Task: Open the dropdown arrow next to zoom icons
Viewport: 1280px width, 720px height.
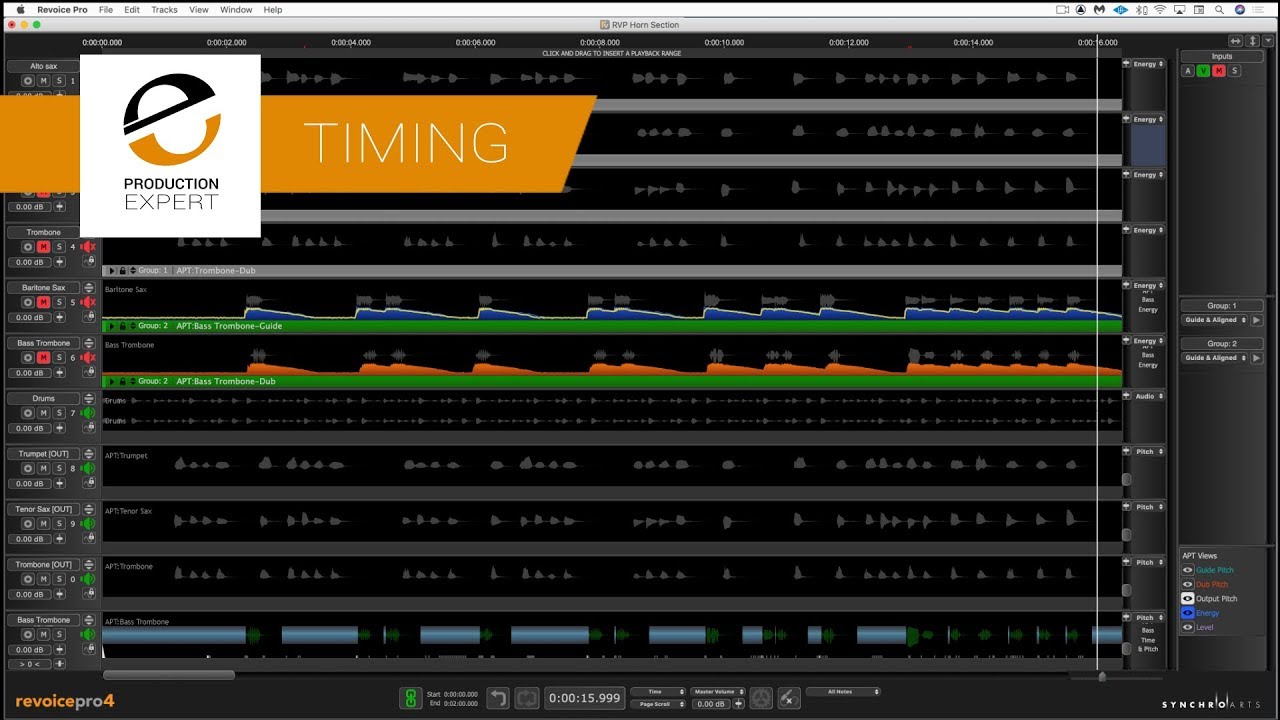Action: pos(1267,41)
